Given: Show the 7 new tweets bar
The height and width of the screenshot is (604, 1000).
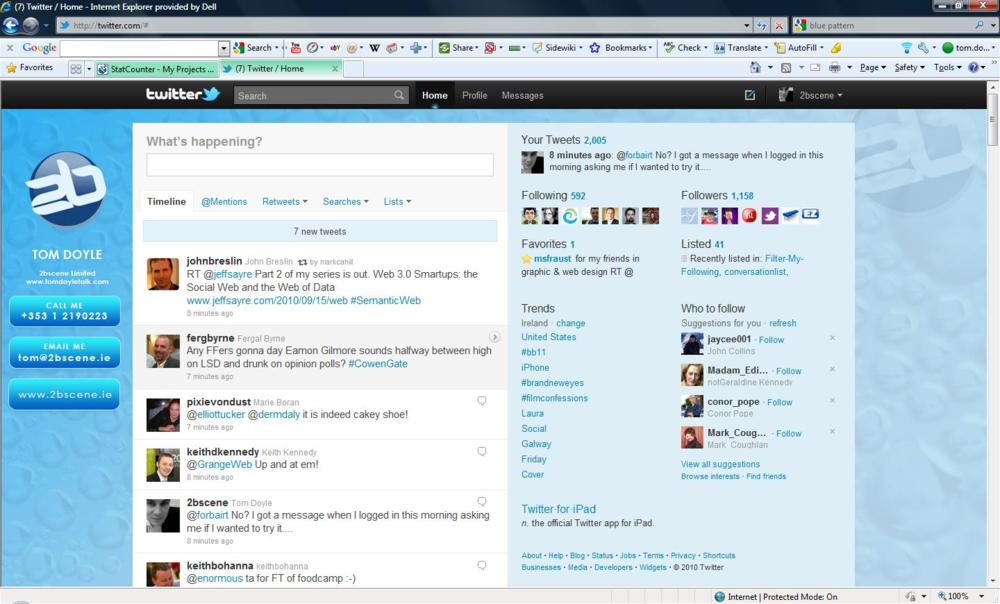Looking at the screenshot, I should (320, 232).
